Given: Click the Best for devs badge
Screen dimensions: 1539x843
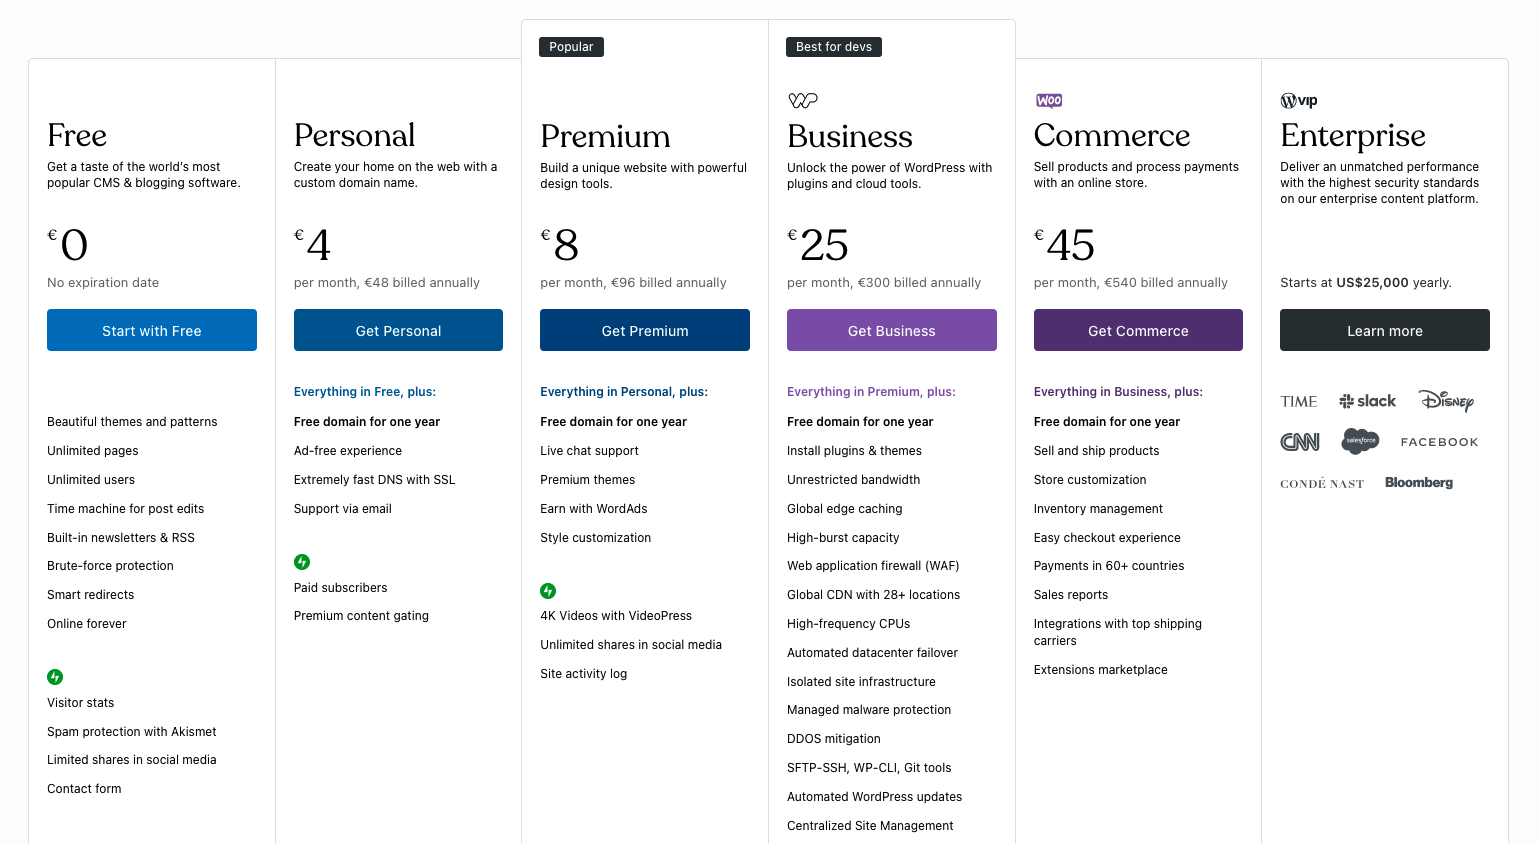Looking at the screenshot, I should [x=834, y=47].
